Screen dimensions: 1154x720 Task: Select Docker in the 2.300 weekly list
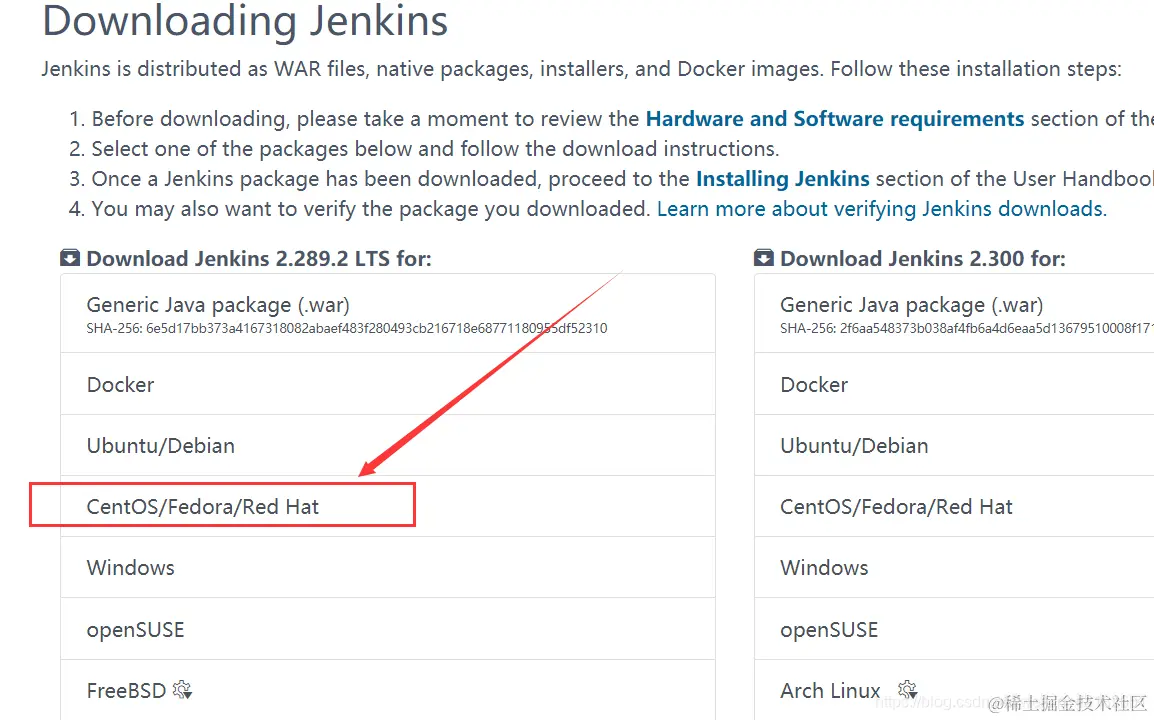[954, 384]
